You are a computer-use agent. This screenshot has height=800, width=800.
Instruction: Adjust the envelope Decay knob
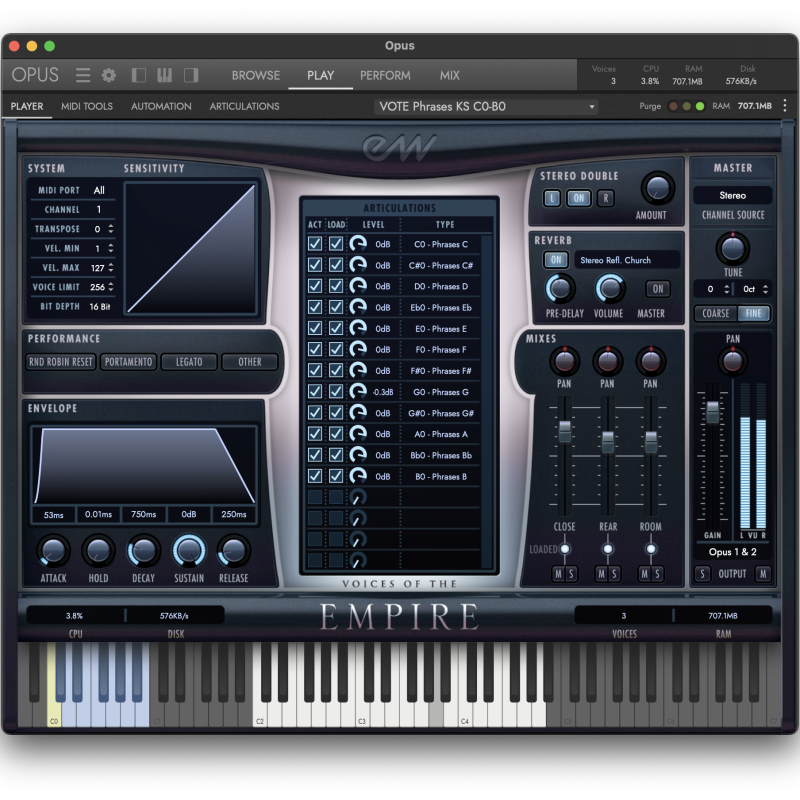coord(143,551)
